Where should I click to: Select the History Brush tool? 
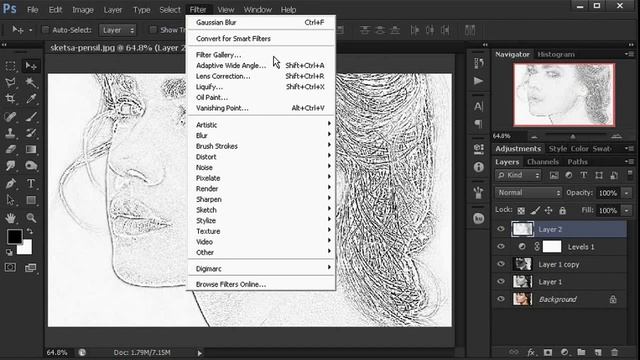(31, 133)
